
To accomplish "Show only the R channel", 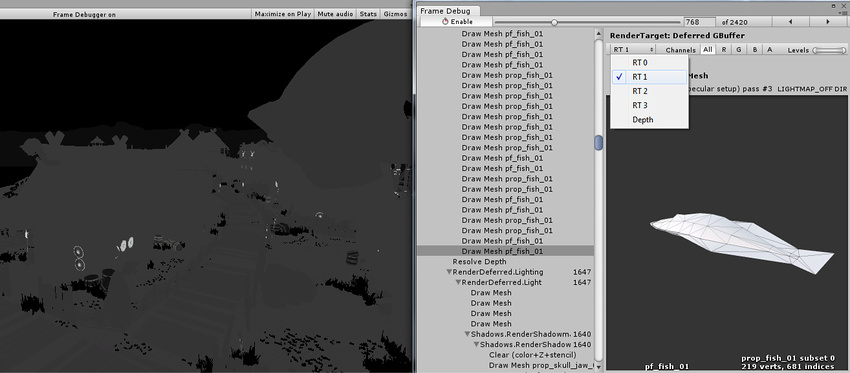I will 724,50.
